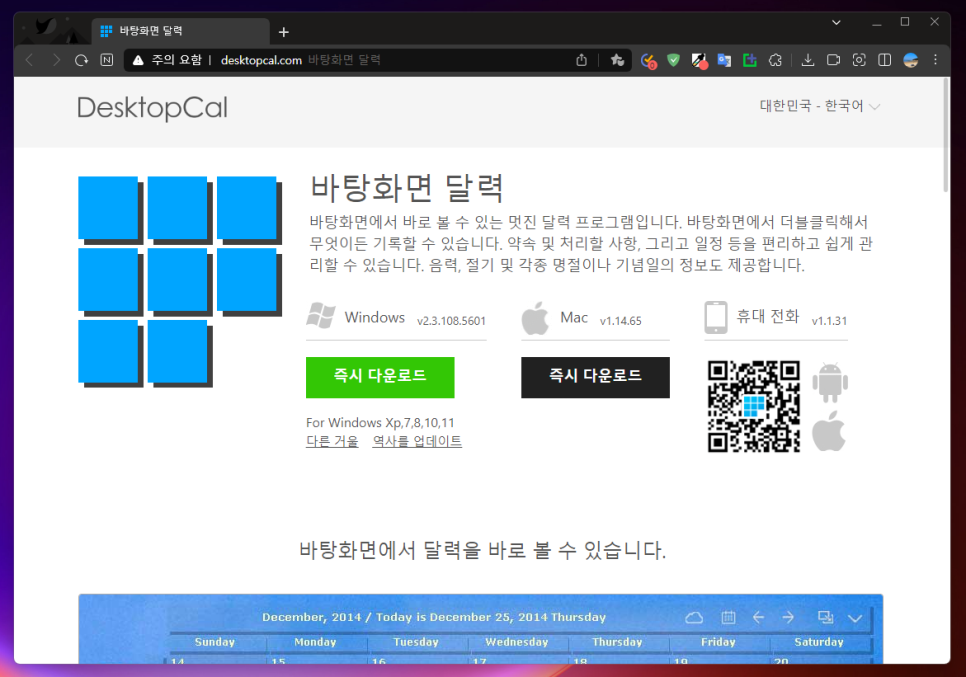Reload the desktopcal.com page
The image size is (966, 677).
pyautogui.click(x=81, y=60)
